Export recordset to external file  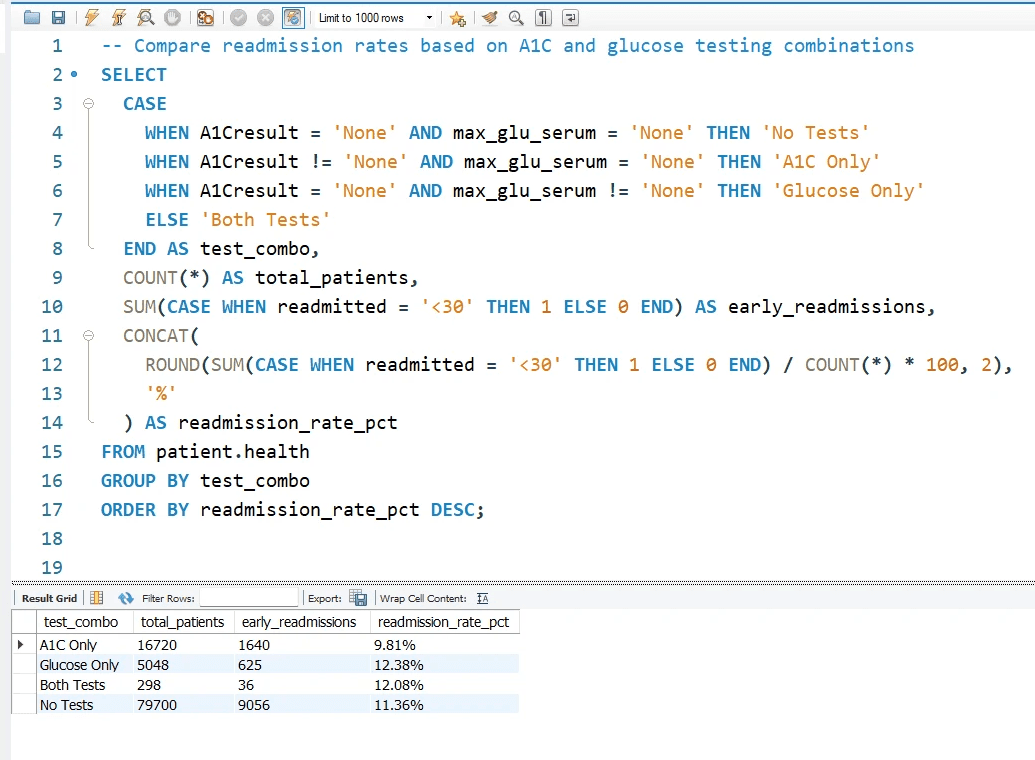[x=358, y=598]
